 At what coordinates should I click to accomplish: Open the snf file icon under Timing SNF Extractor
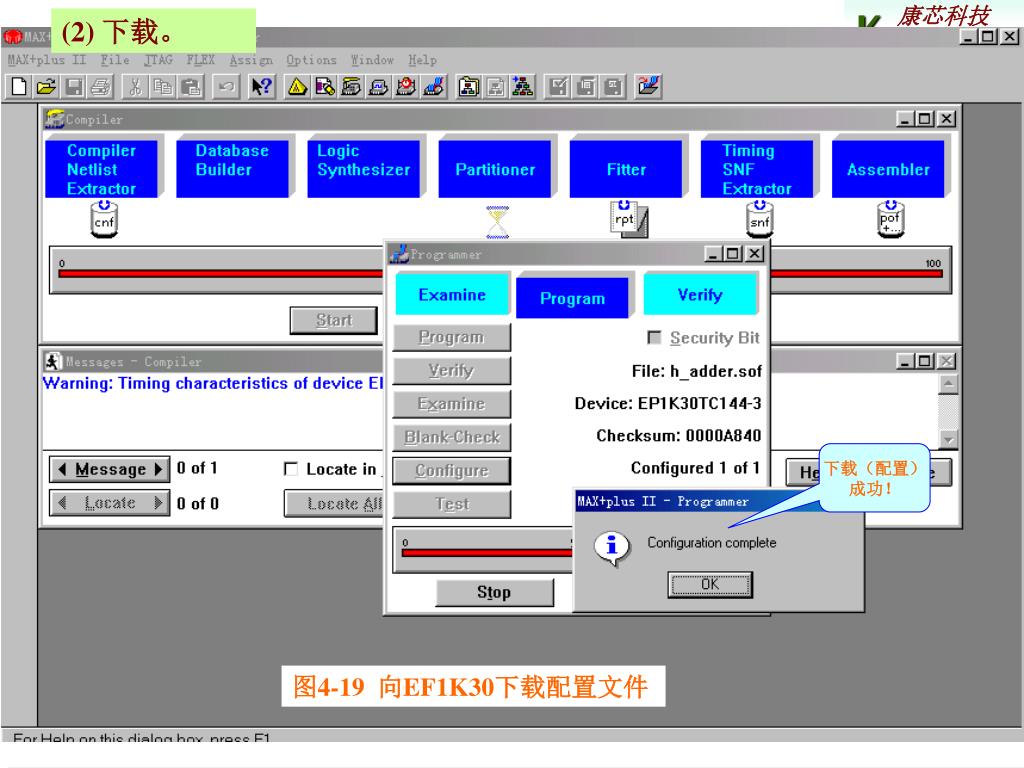pos(760,219)
